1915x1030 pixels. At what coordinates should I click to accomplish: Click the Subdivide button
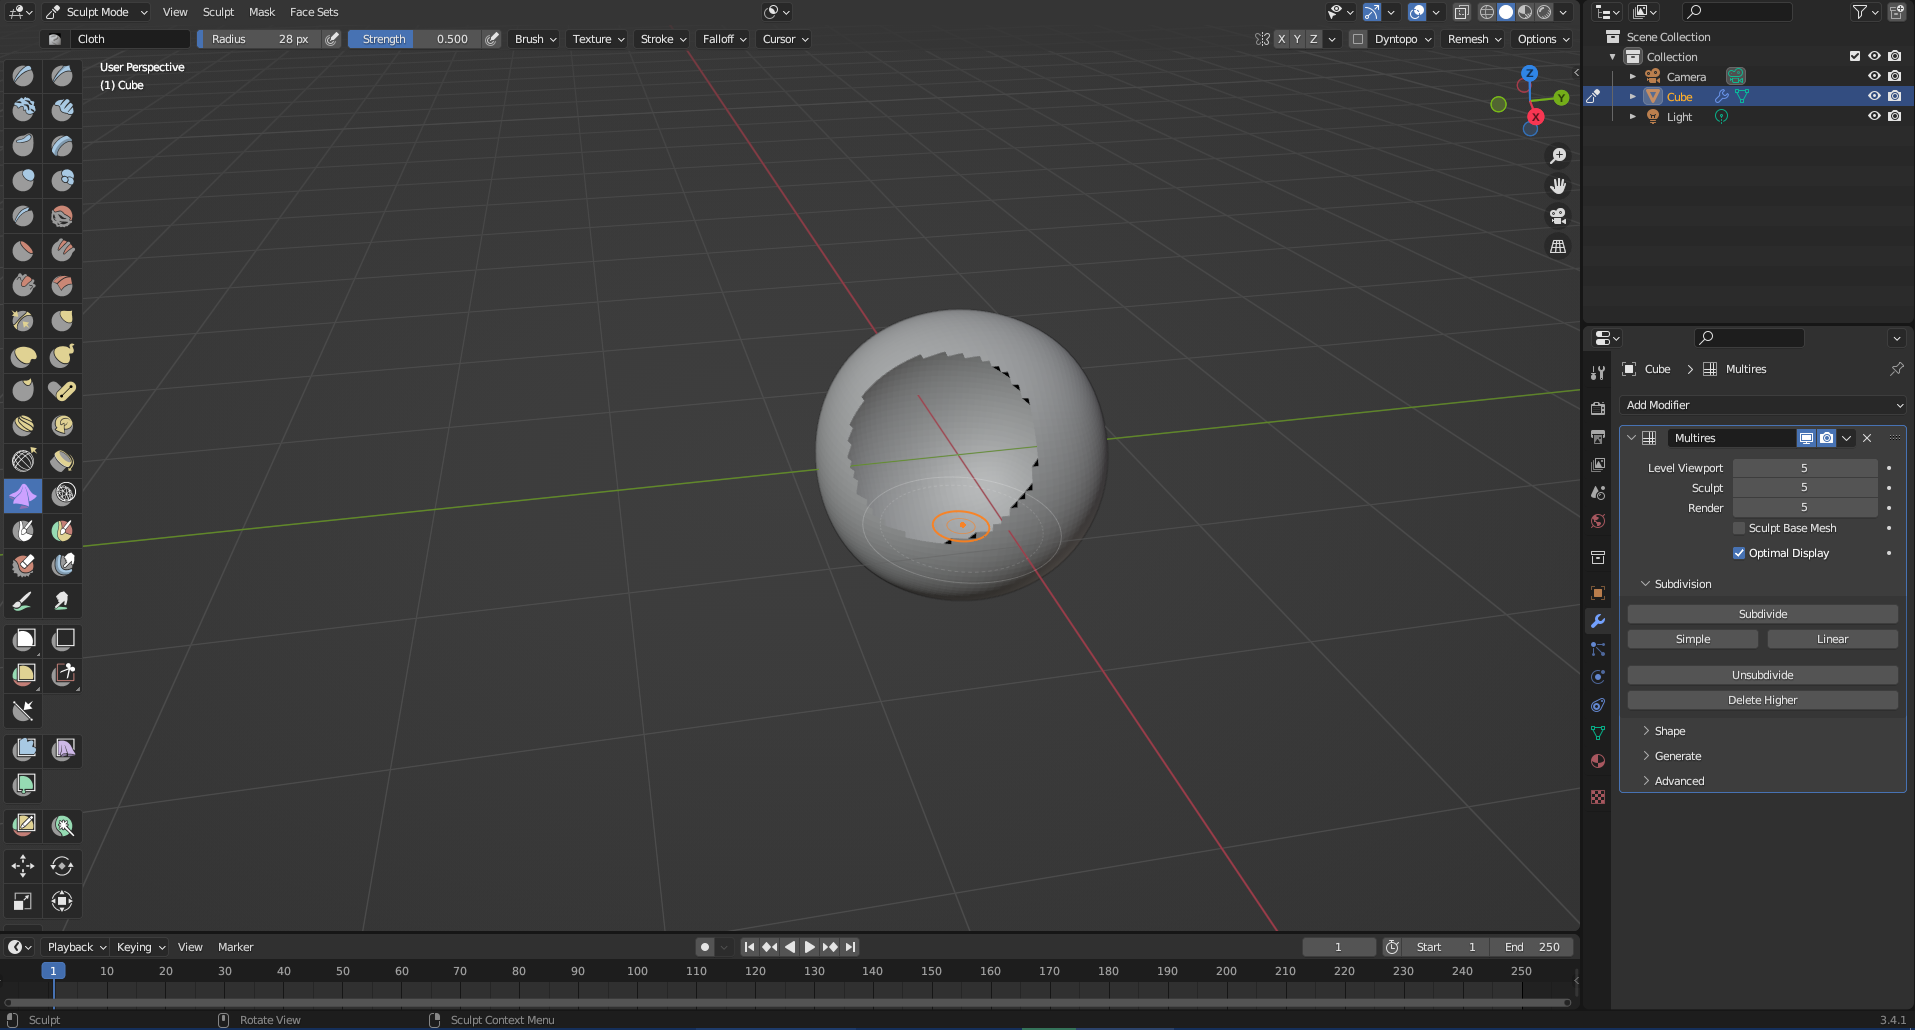tap(1762, 614)
